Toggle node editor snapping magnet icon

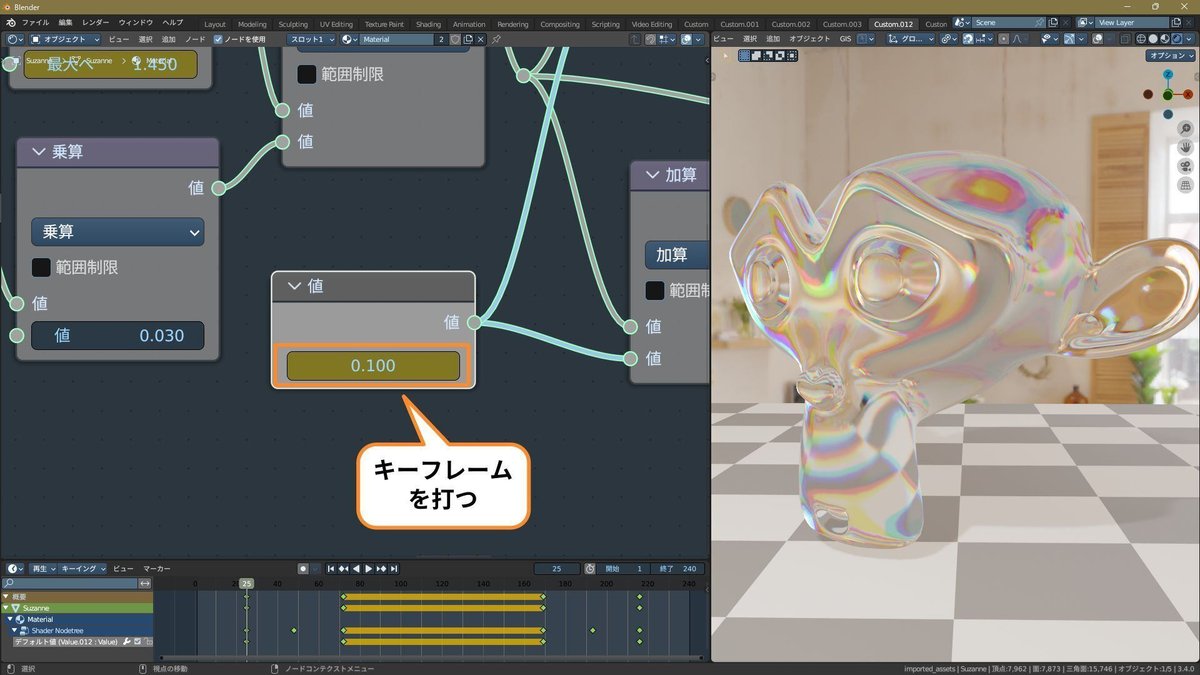(x=651, y=40)
